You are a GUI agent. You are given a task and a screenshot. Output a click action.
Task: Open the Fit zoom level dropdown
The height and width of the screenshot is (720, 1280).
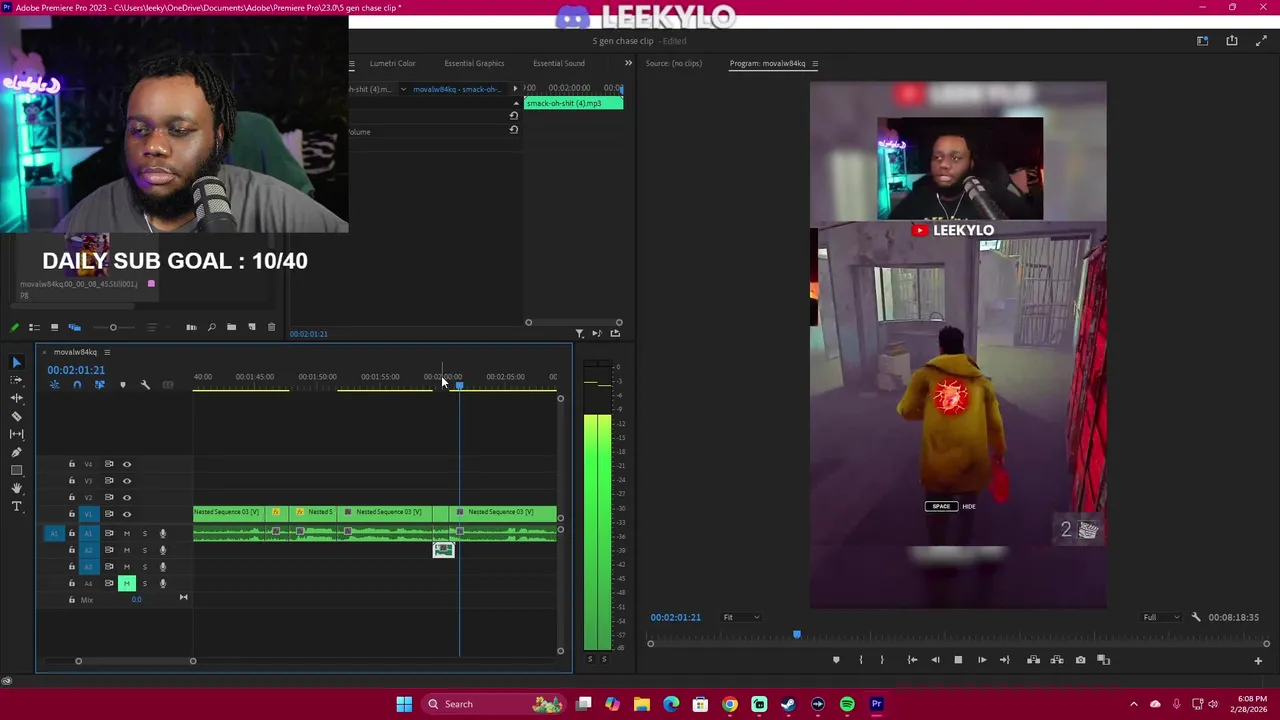[x=741, y=617]
